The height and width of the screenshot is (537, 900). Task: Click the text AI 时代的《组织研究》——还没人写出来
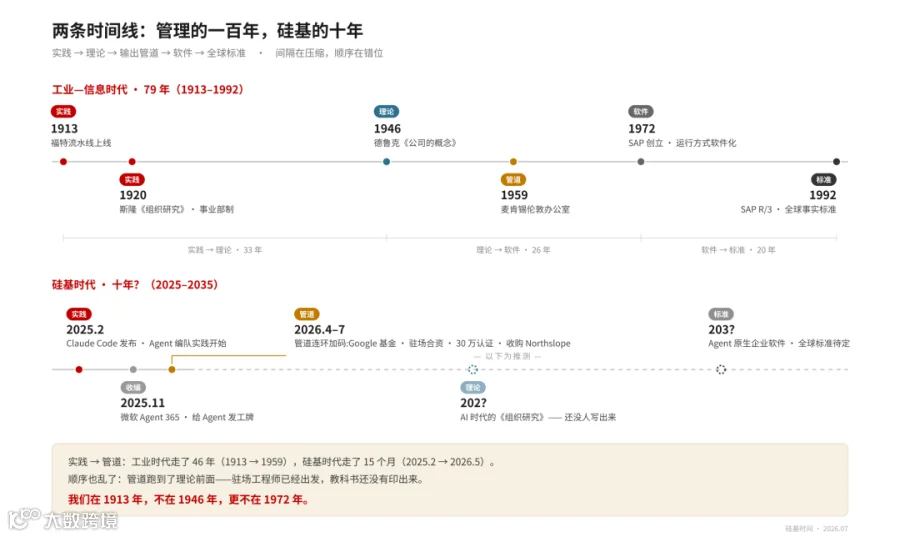[538, 417]
